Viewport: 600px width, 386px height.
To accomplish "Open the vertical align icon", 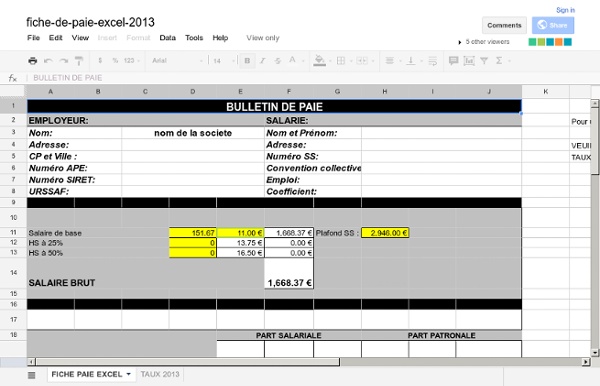I will point(411,60).
